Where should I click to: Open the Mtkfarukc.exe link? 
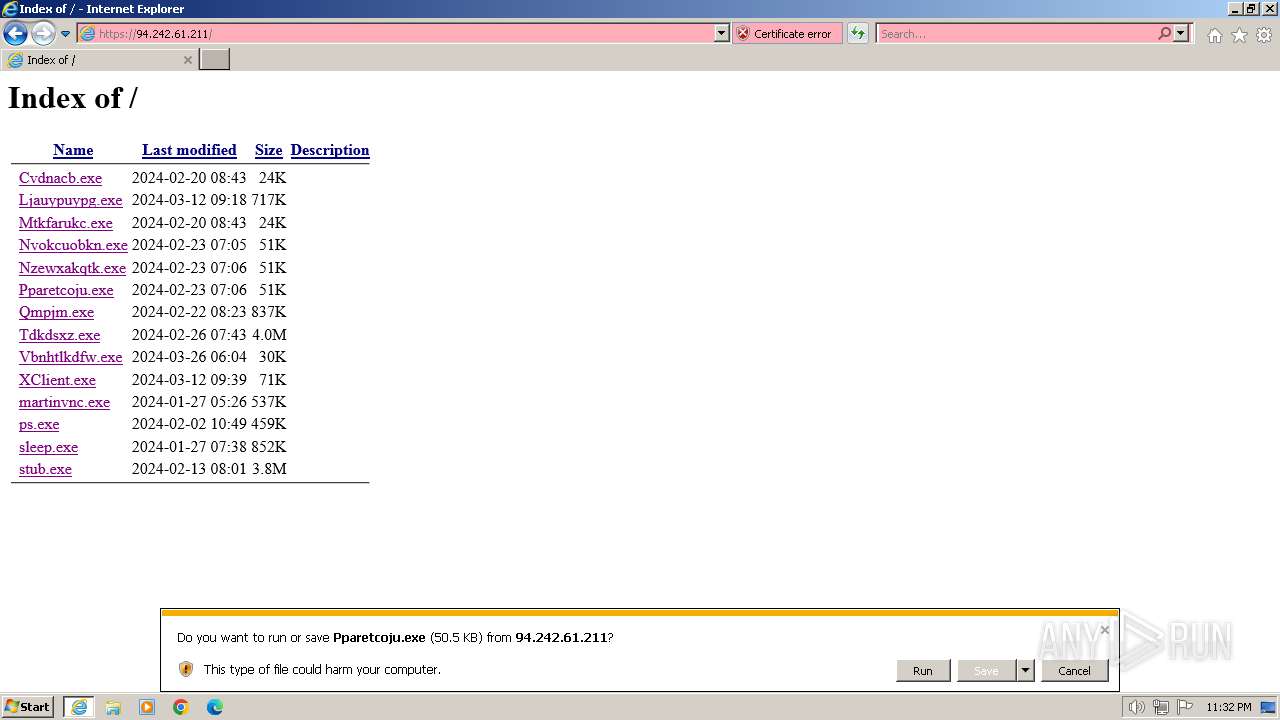(x=66, y=223)
